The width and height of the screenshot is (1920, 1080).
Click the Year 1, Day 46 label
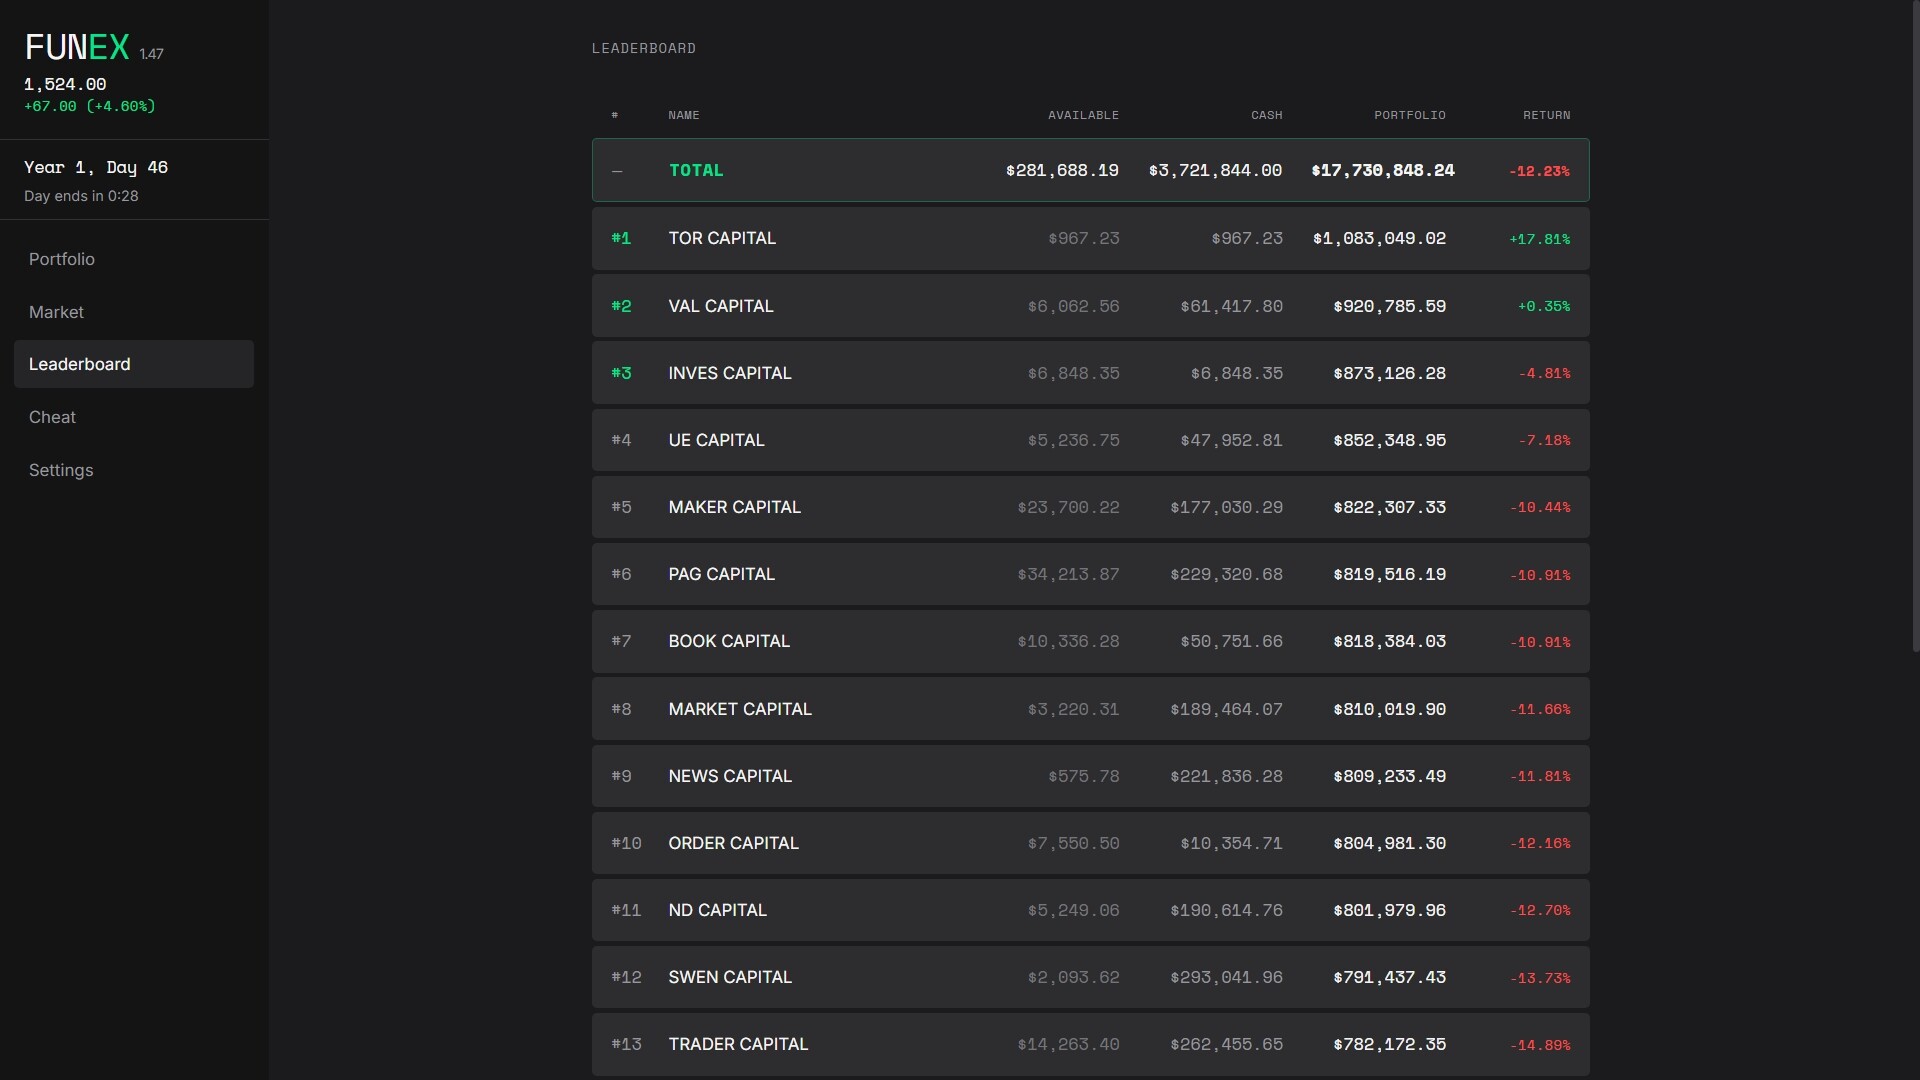[x=96, y=167]
